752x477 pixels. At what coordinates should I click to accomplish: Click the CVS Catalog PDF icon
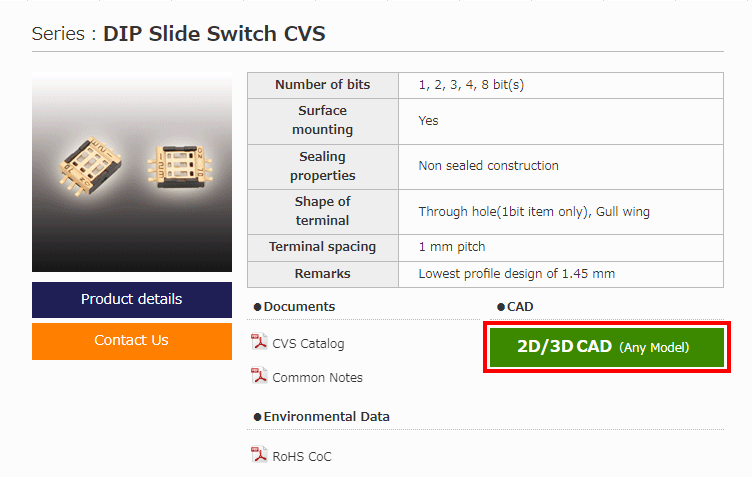[x=259, y=342]
